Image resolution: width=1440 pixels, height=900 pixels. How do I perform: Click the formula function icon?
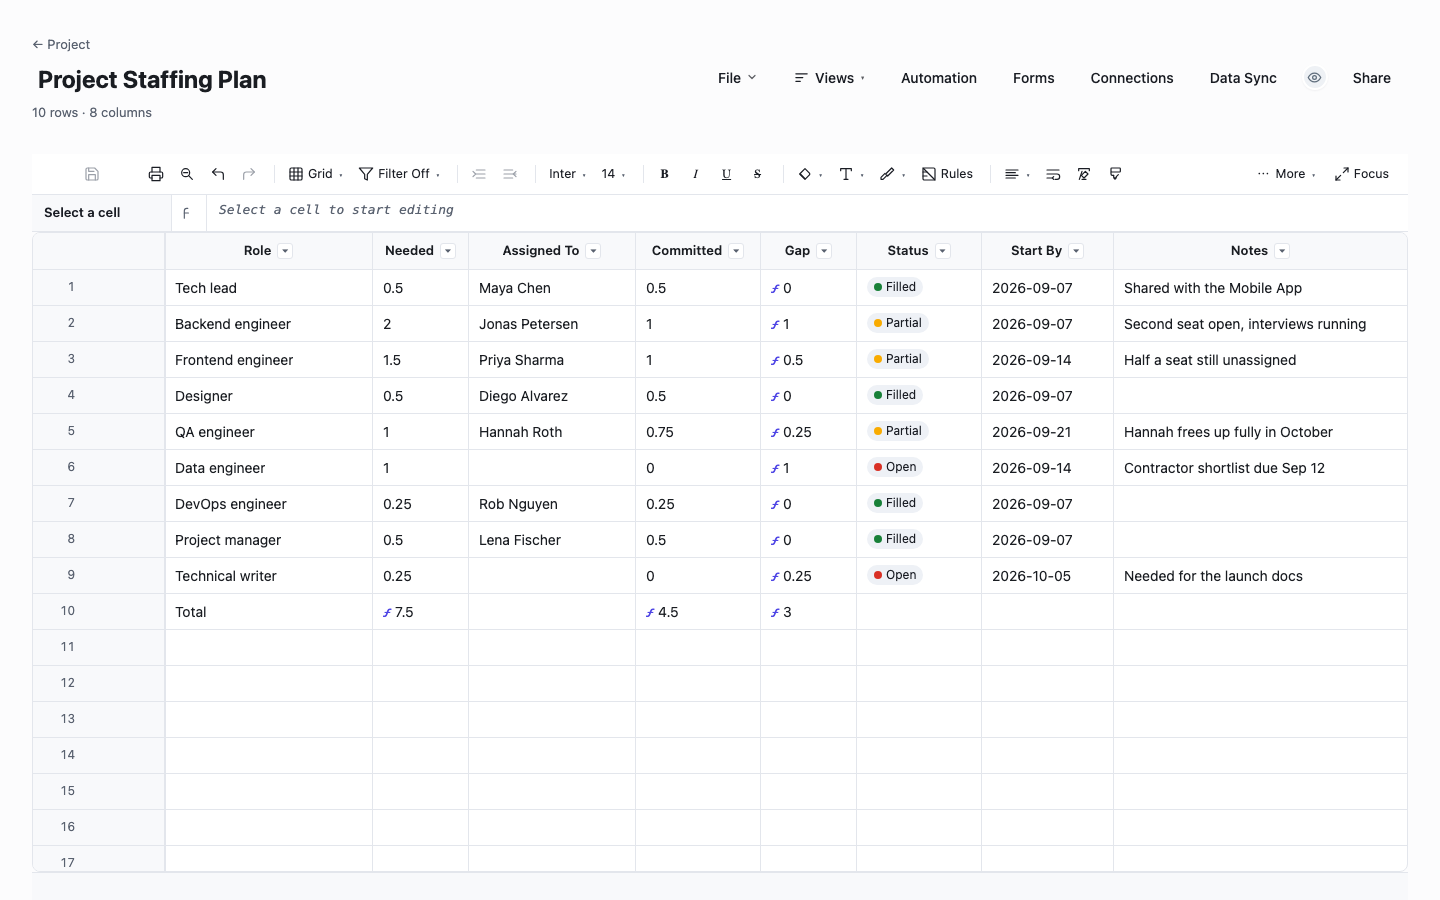186,213
